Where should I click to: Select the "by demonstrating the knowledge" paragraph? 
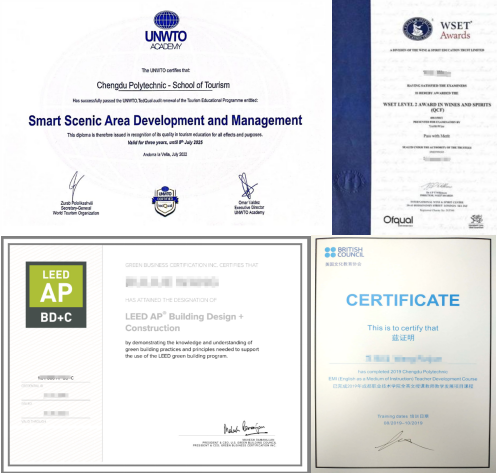[192, 349]
